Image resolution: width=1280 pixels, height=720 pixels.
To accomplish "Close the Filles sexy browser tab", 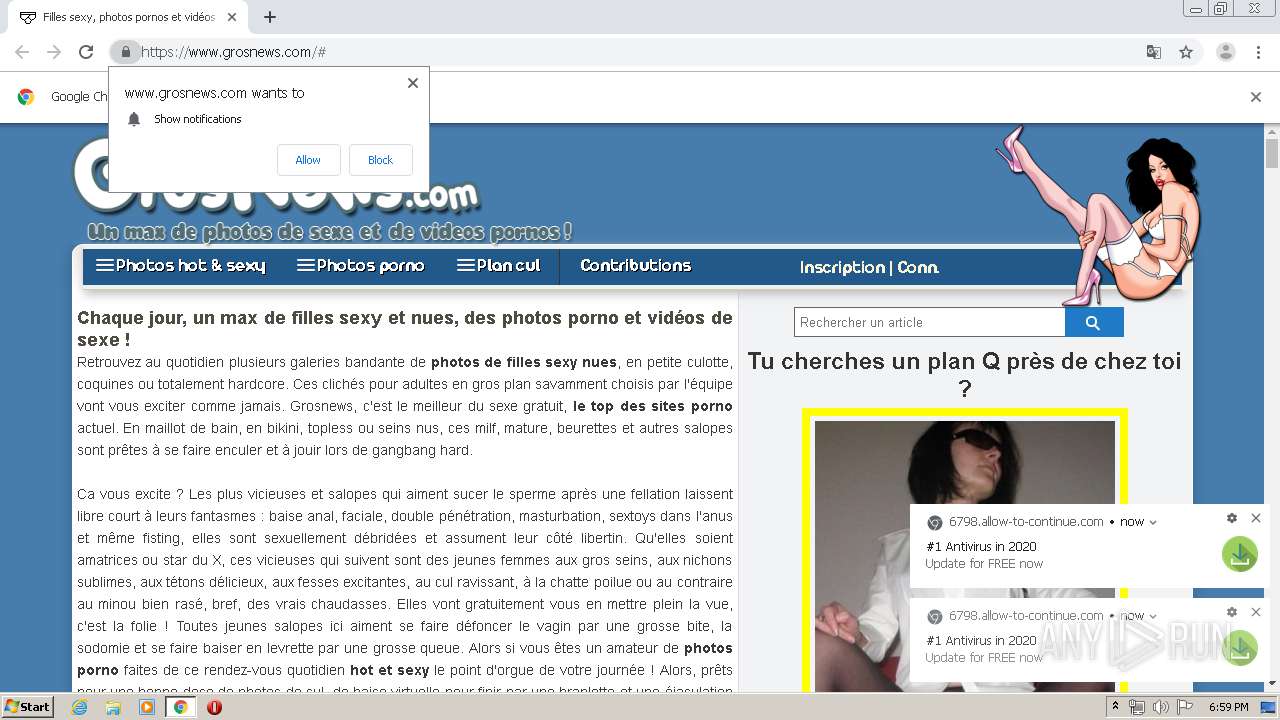I will click(232, 17).
